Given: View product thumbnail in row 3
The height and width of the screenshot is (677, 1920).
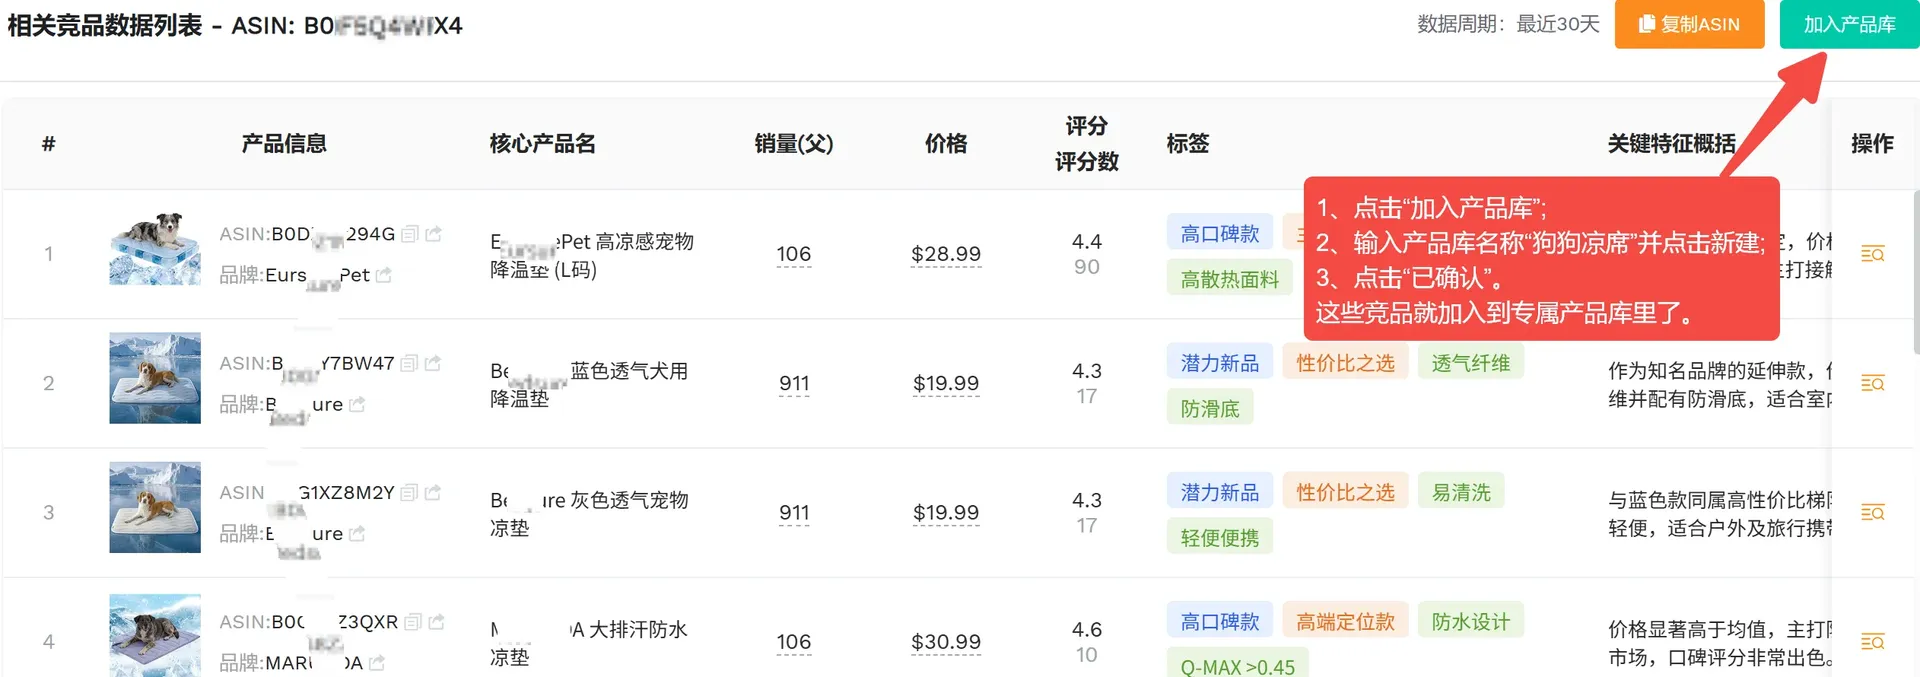Looking at the screenshot, I should coord(155,507).
